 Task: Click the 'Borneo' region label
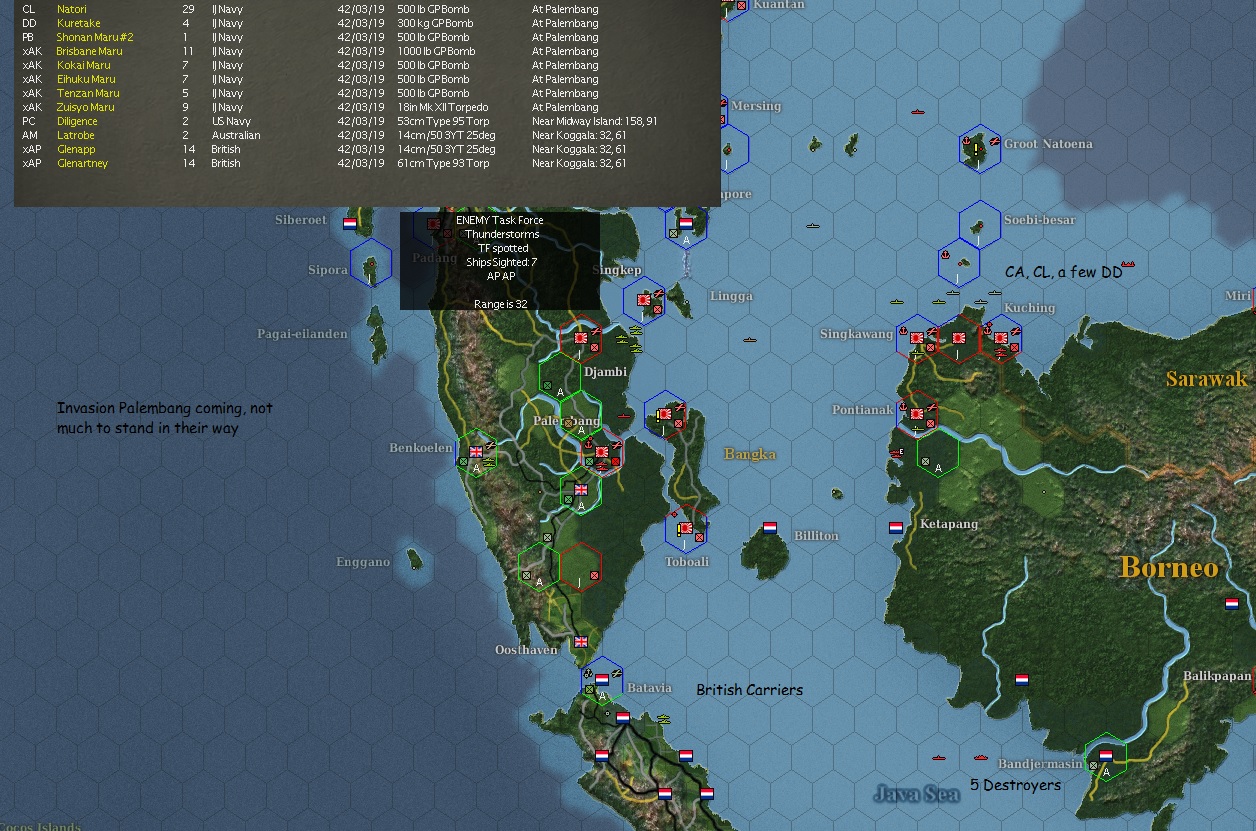[1170, 567]
